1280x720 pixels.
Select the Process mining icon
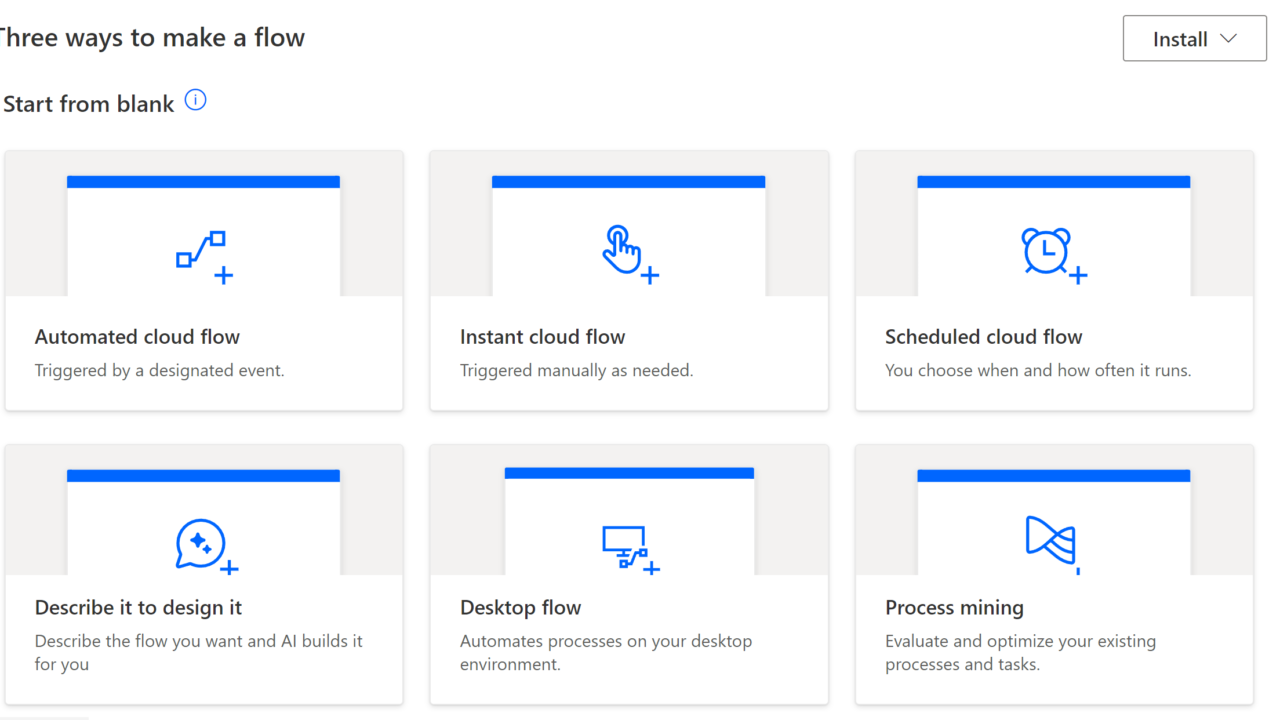coord(1052,544)
